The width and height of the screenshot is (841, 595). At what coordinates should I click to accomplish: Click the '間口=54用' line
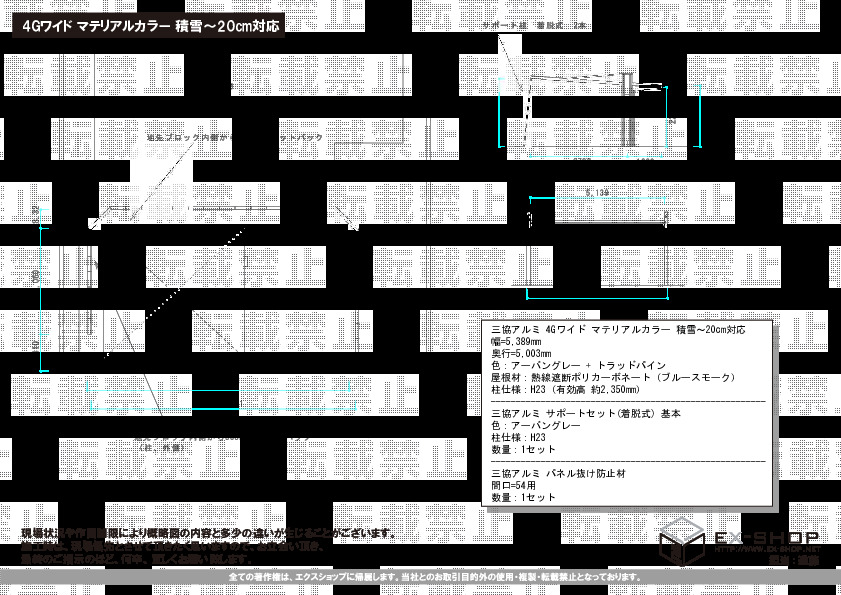pos(513,485)
